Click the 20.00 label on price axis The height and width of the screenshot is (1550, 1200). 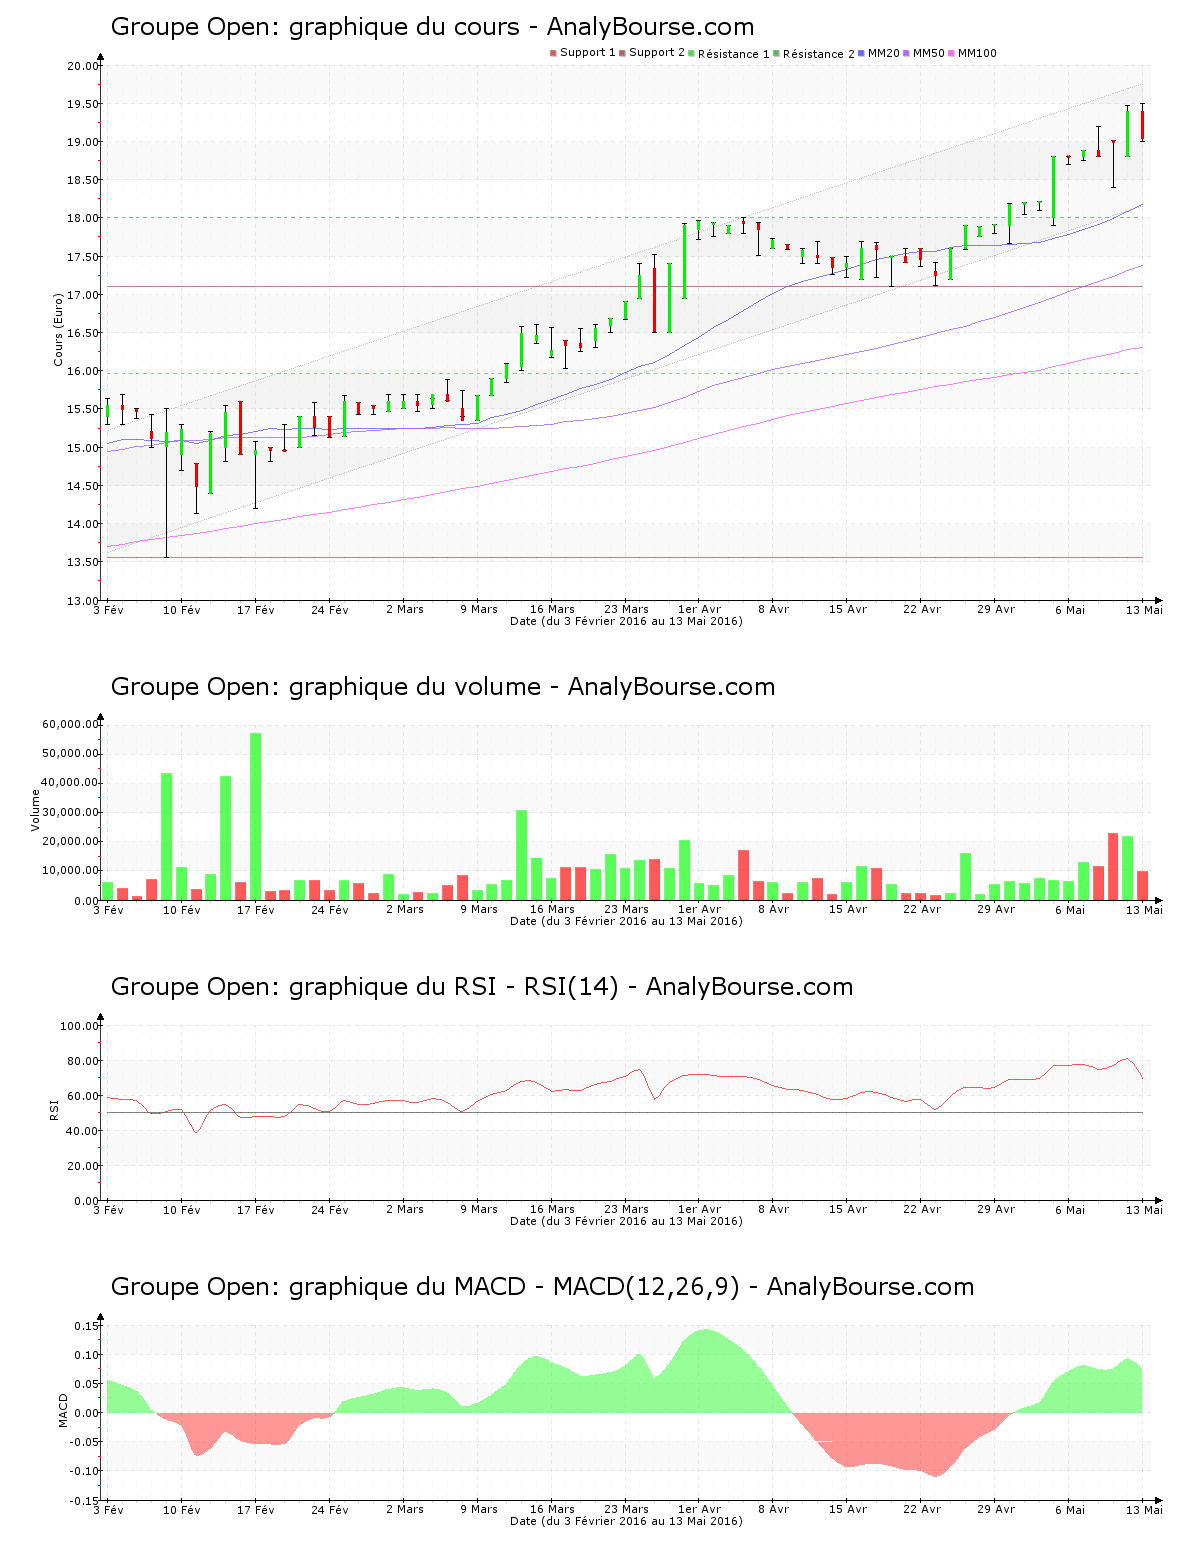pos(83,67)
